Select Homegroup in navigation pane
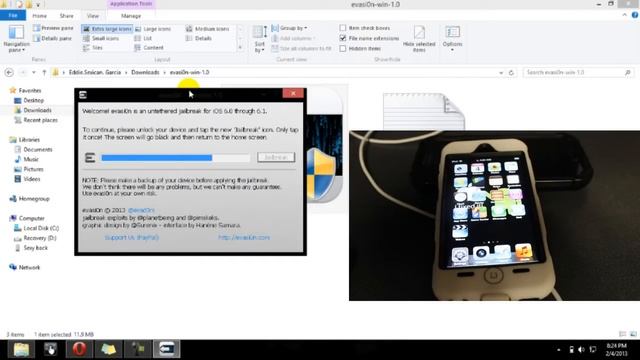The height and width of the screenshot is (360, 640). point(34,199)
